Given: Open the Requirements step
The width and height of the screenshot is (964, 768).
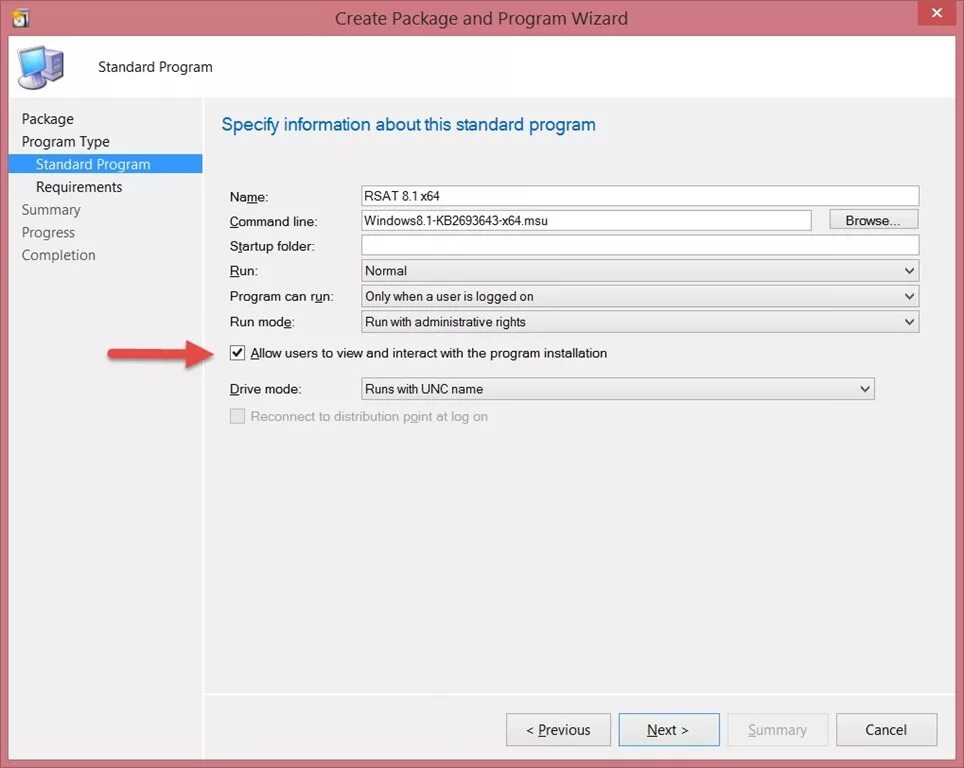Looking at the screenshot, I should pos(79,187).
